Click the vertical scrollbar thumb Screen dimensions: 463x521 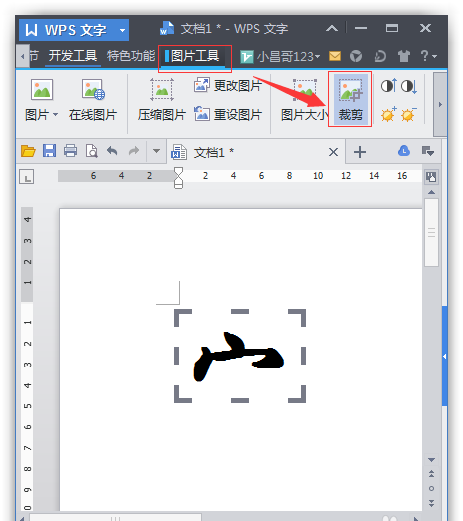tap(431, 233)
